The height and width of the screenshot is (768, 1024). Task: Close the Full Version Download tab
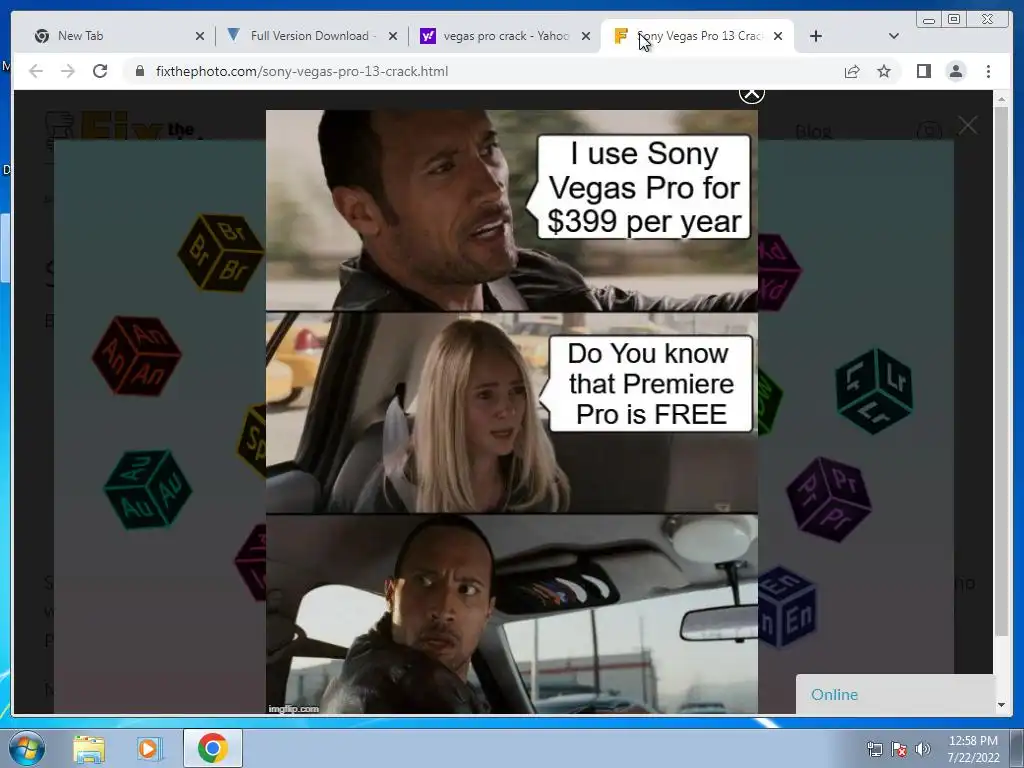(393, 37)
